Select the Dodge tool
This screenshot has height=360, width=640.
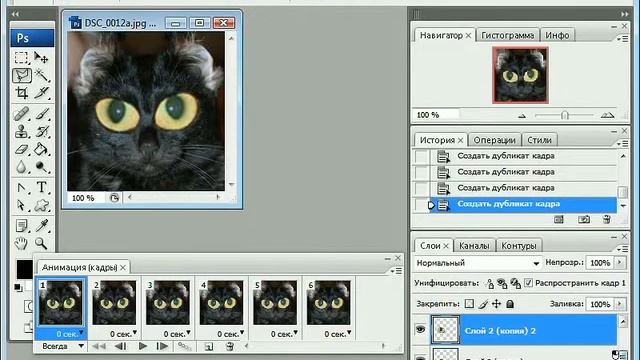click(x=41, y=167)
